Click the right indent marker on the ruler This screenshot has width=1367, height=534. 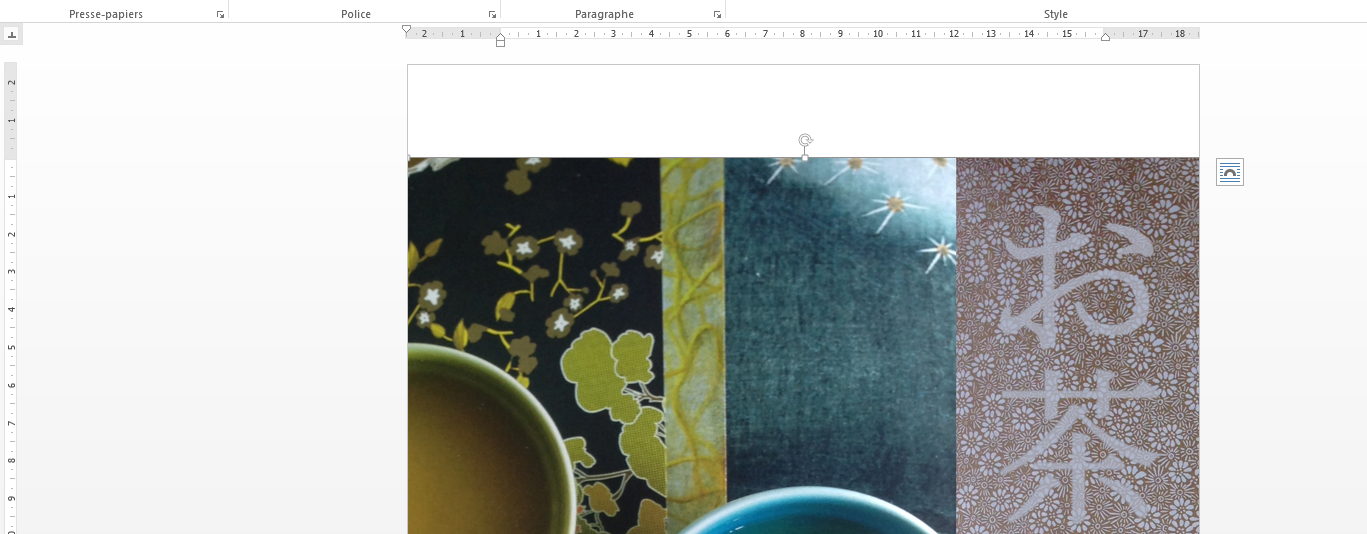click(x=1105, y=36)
